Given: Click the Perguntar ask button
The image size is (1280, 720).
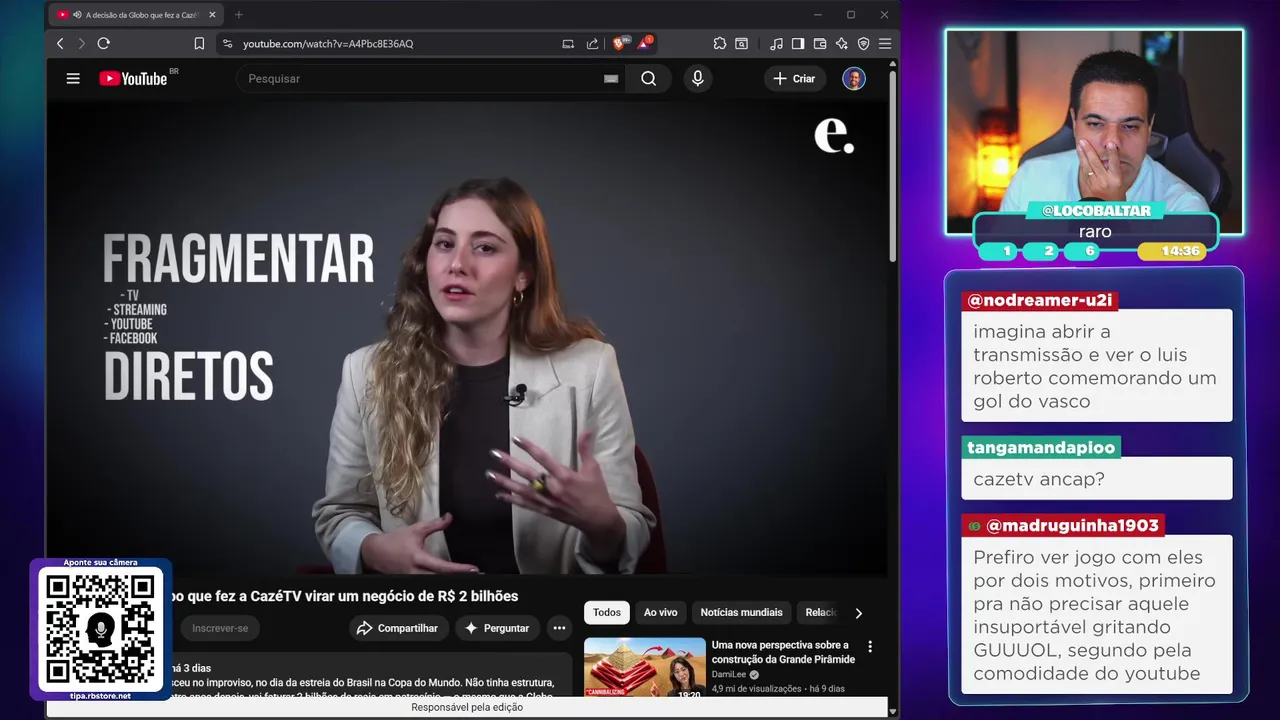Looking at the screenshot, I should (497, 628).
